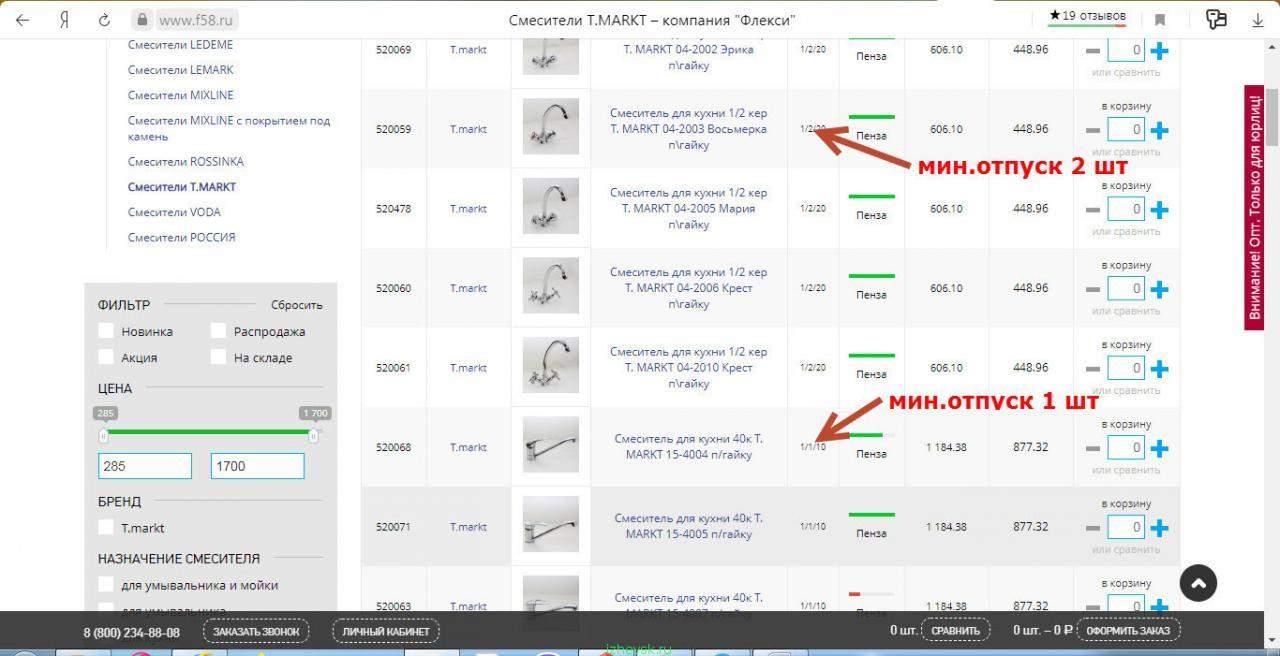Open the translate icon in the browser bar
Screen dimensions: 1280x656
[1216, 19]
